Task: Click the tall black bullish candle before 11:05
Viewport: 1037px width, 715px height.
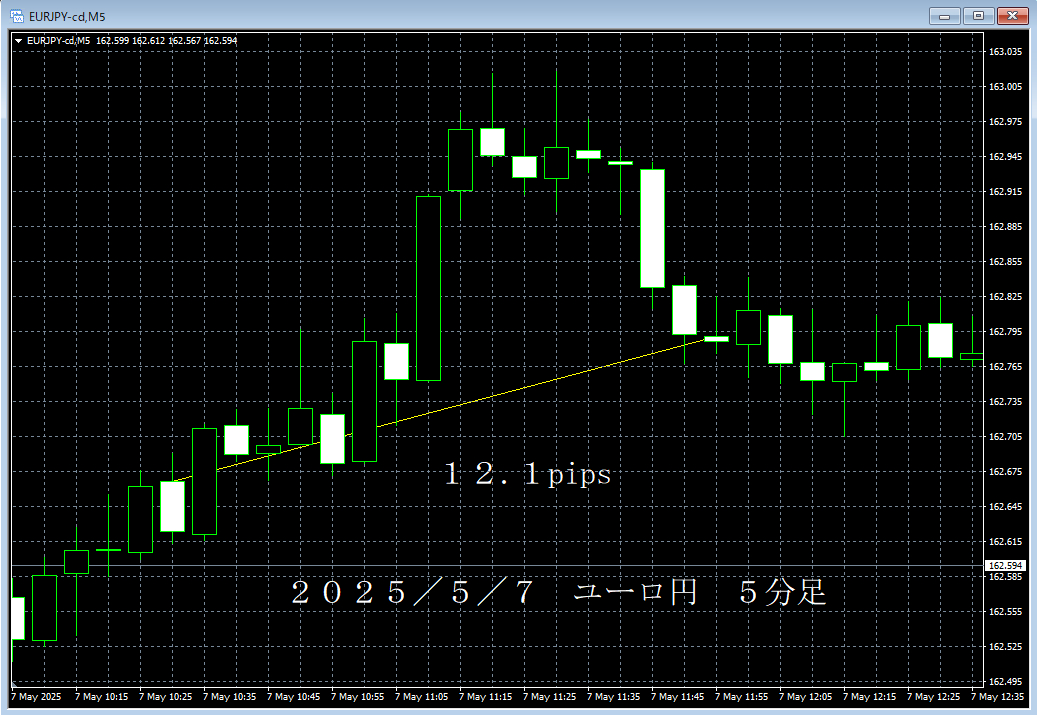Action: coord(429,288)
